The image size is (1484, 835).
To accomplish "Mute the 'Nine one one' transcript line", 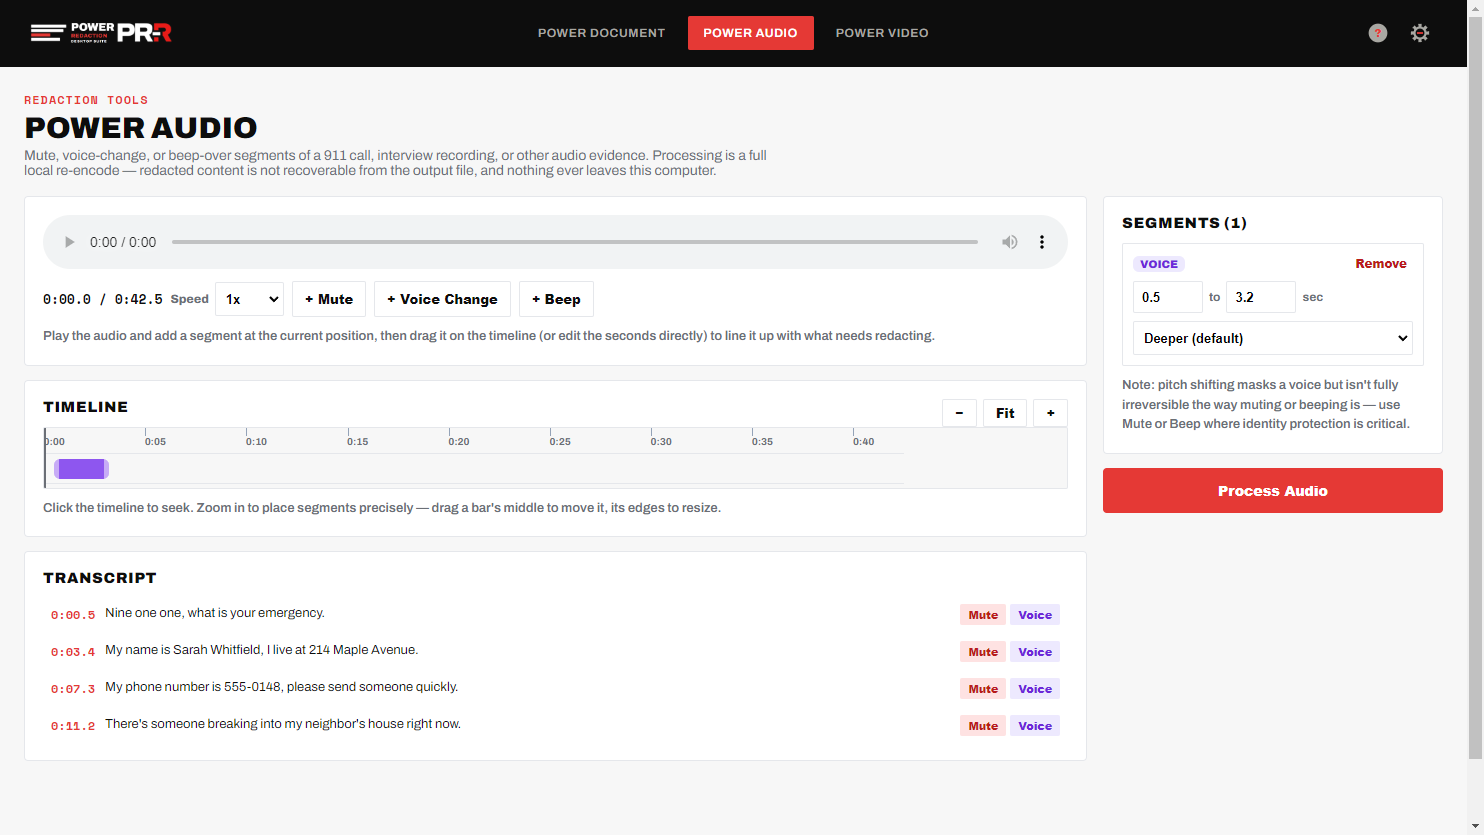I will [982, 615].
